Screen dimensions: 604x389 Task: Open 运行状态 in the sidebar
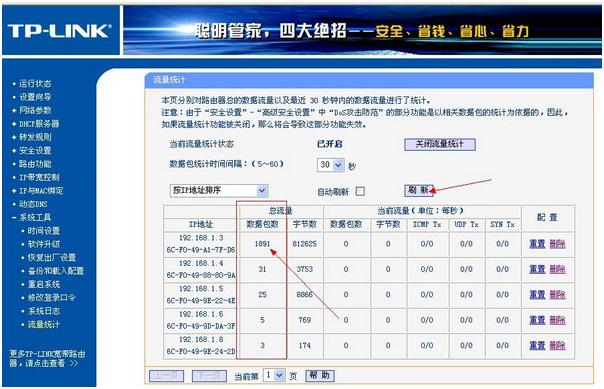pyautogui.click(x=35, y=83)
